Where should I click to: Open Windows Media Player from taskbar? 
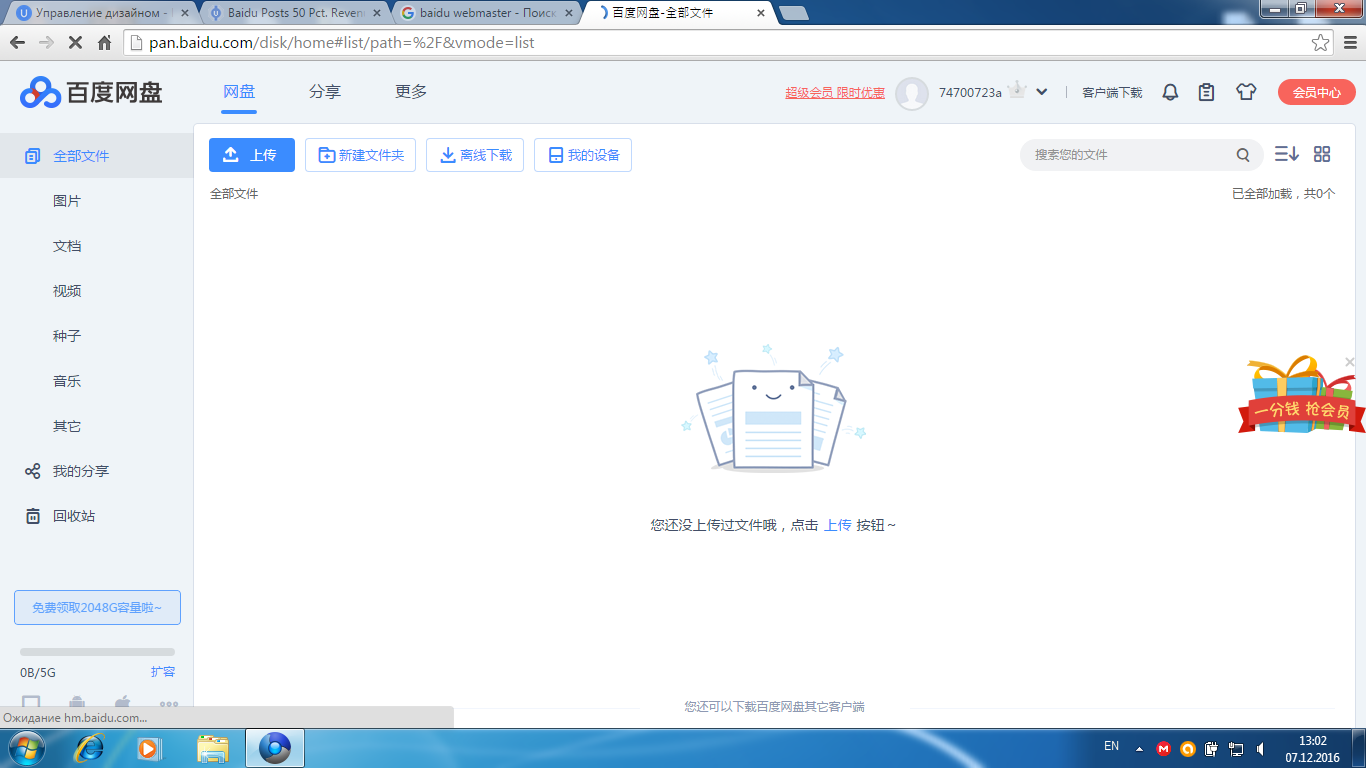151,747
